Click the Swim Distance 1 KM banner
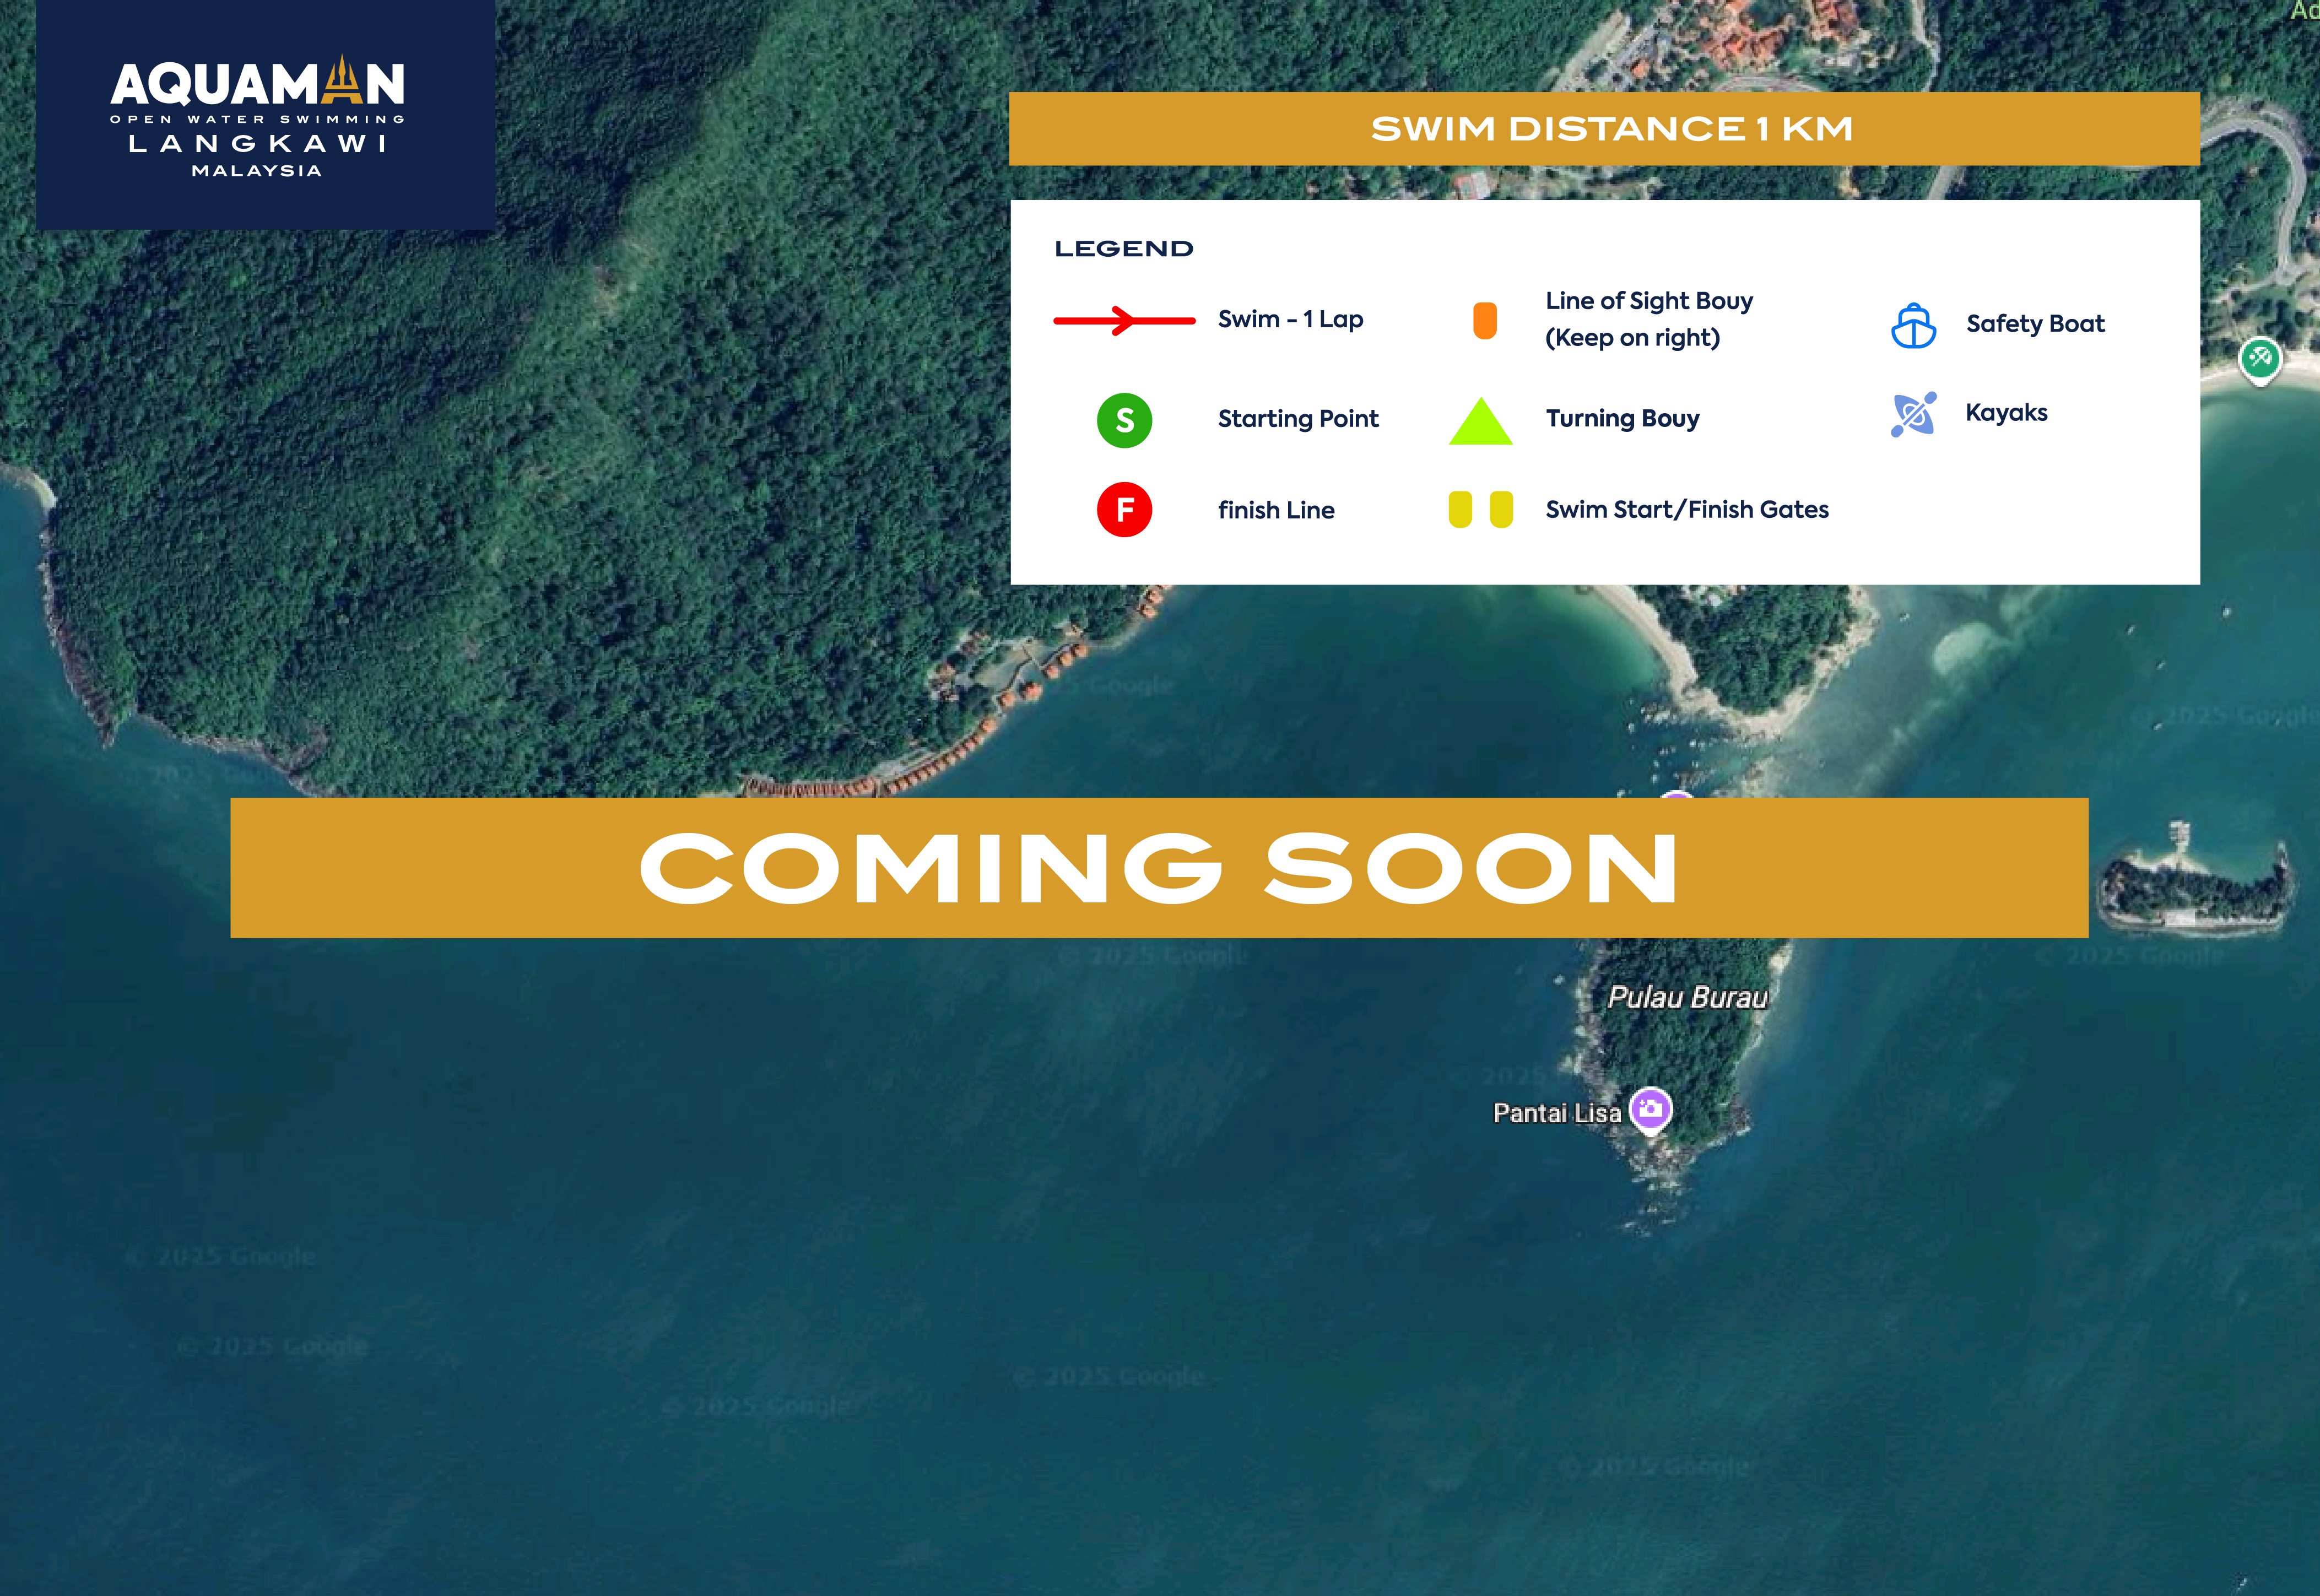The height and width of the screenshot is (1596, 2320). pos(1604,129)
